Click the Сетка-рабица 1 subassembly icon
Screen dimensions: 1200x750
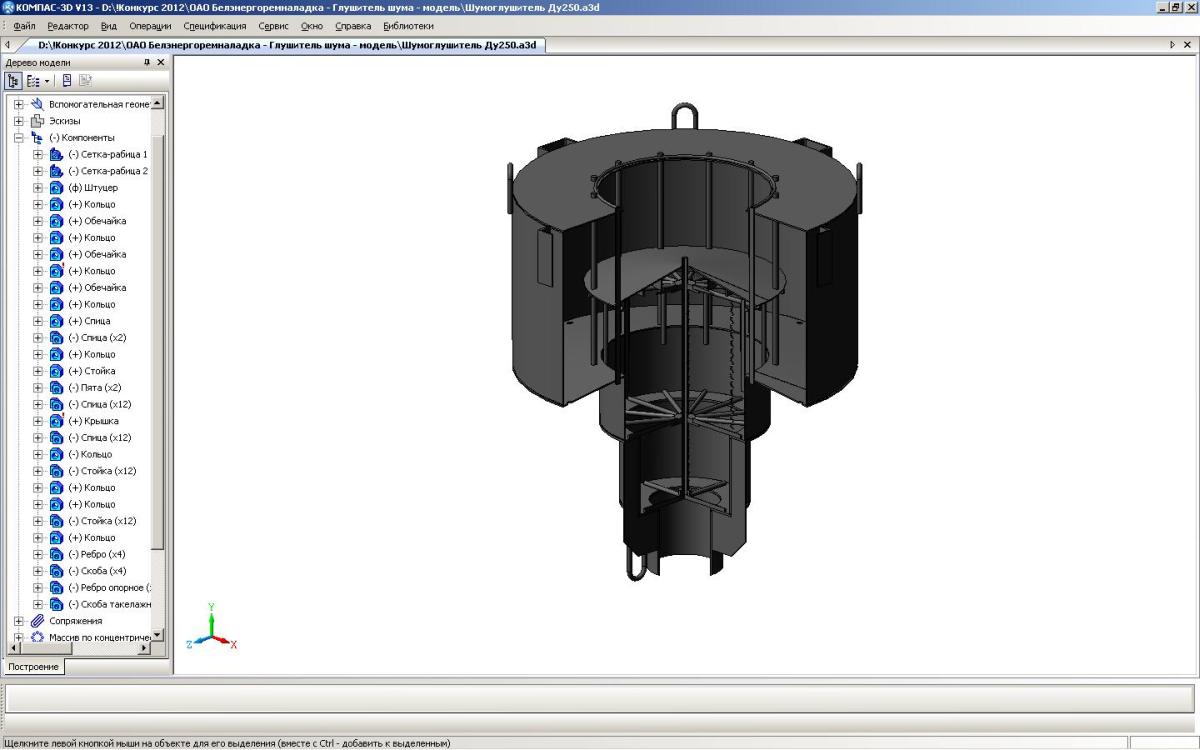point(56,155)
